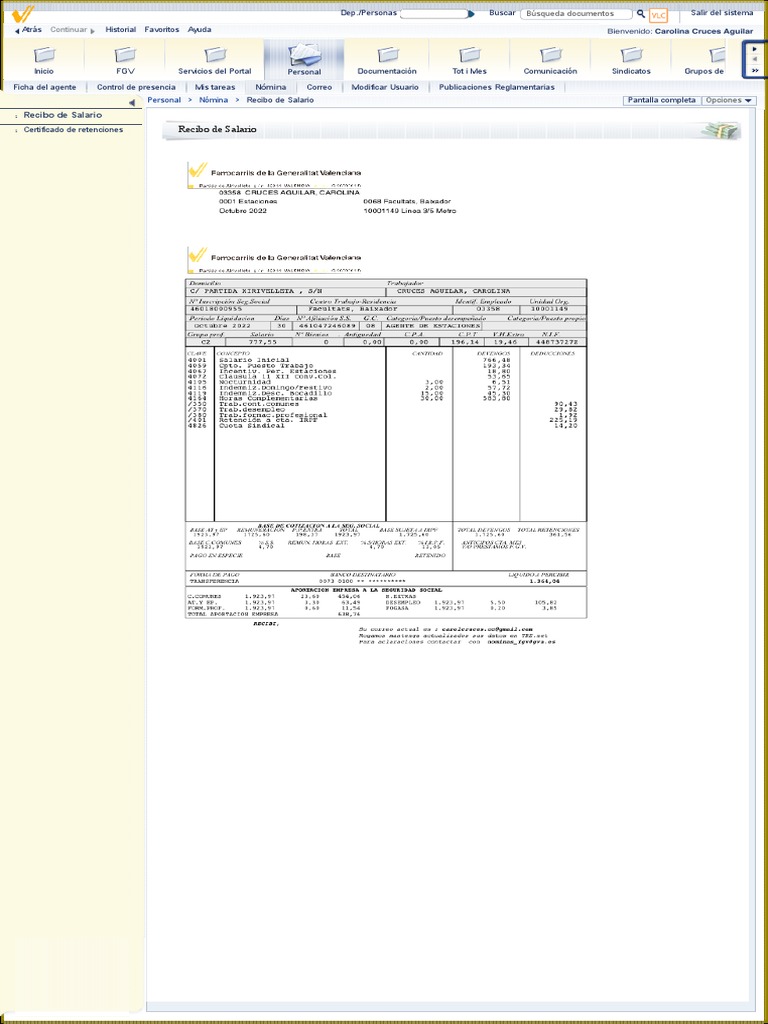Click the 'TRANSFERENCIA' payment method text
Screen dimensions: 768x1024
[x=214, y=581]
